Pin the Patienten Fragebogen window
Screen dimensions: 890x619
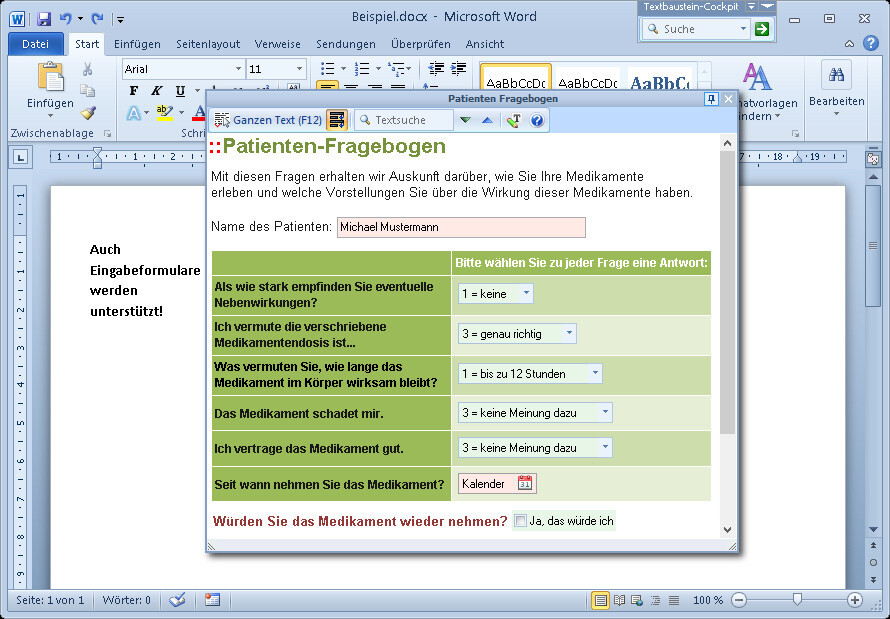(x=711, y=98)
